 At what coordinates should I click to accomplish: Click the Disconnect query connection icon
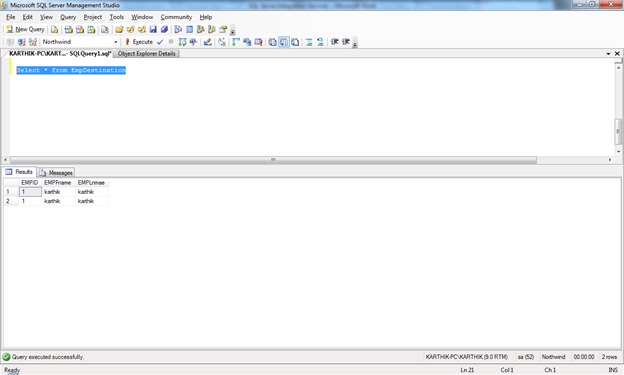click(22, 42)
